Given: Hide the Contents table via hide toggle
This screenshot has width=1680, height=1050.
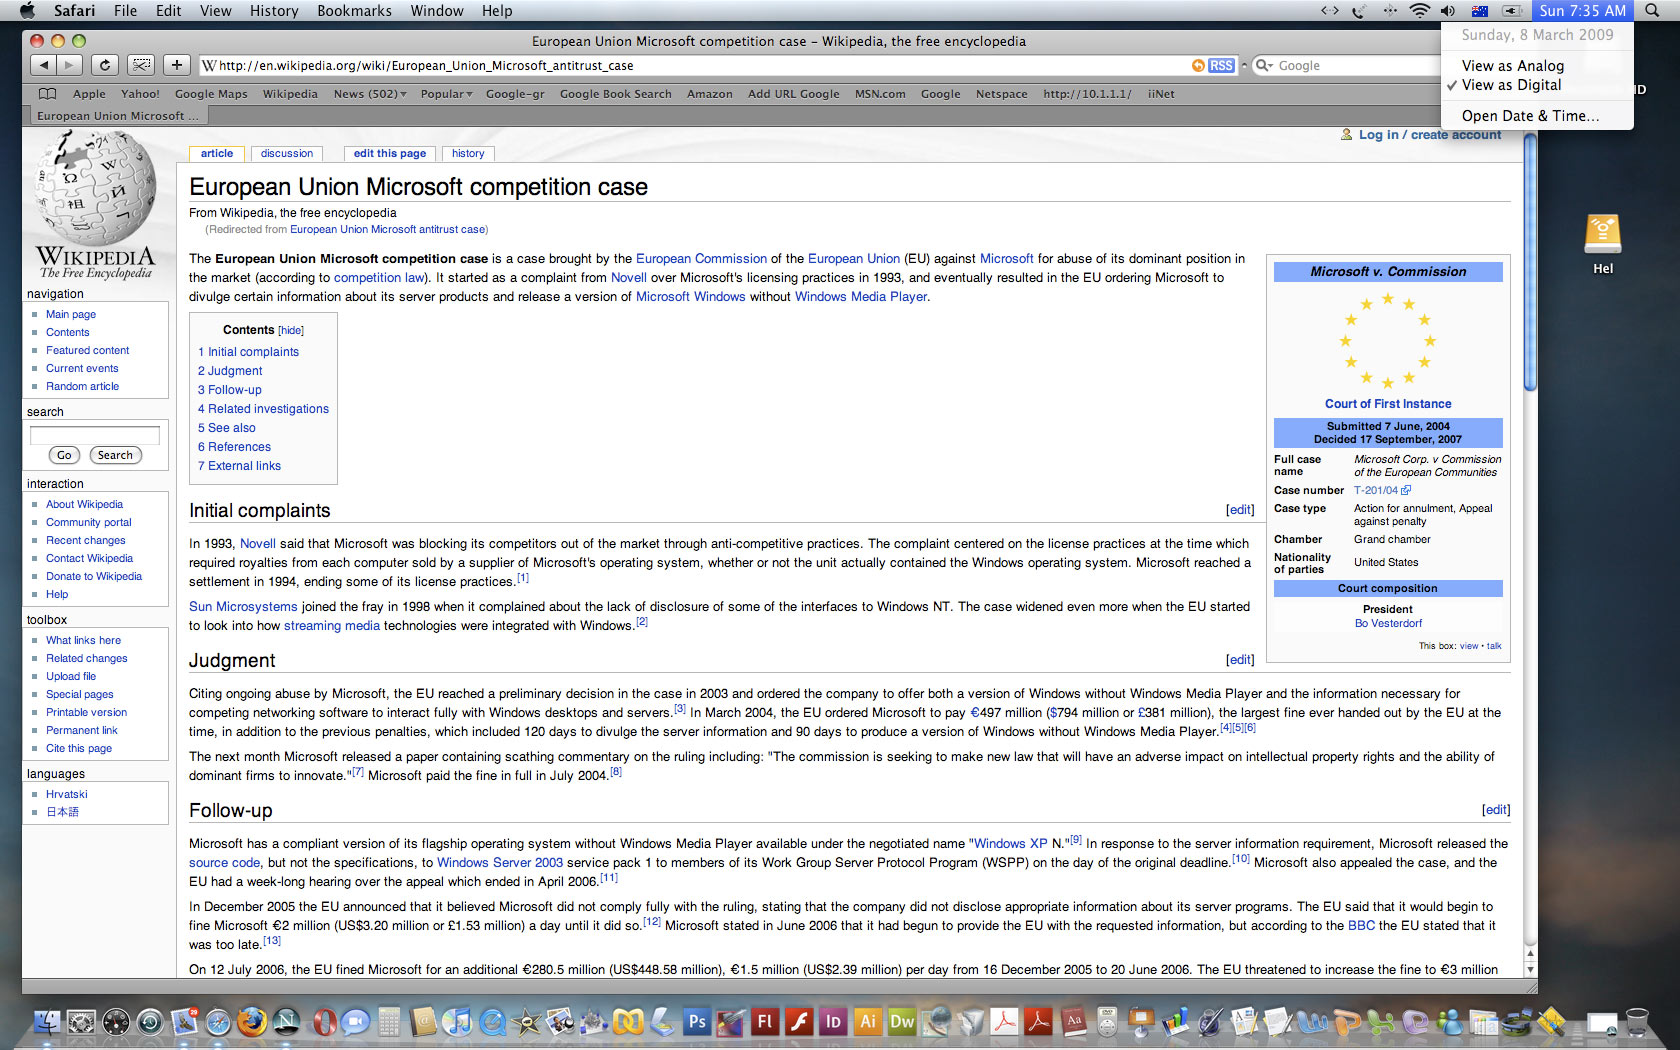Looking at the screenshot, I should click(x=291, y=331).
